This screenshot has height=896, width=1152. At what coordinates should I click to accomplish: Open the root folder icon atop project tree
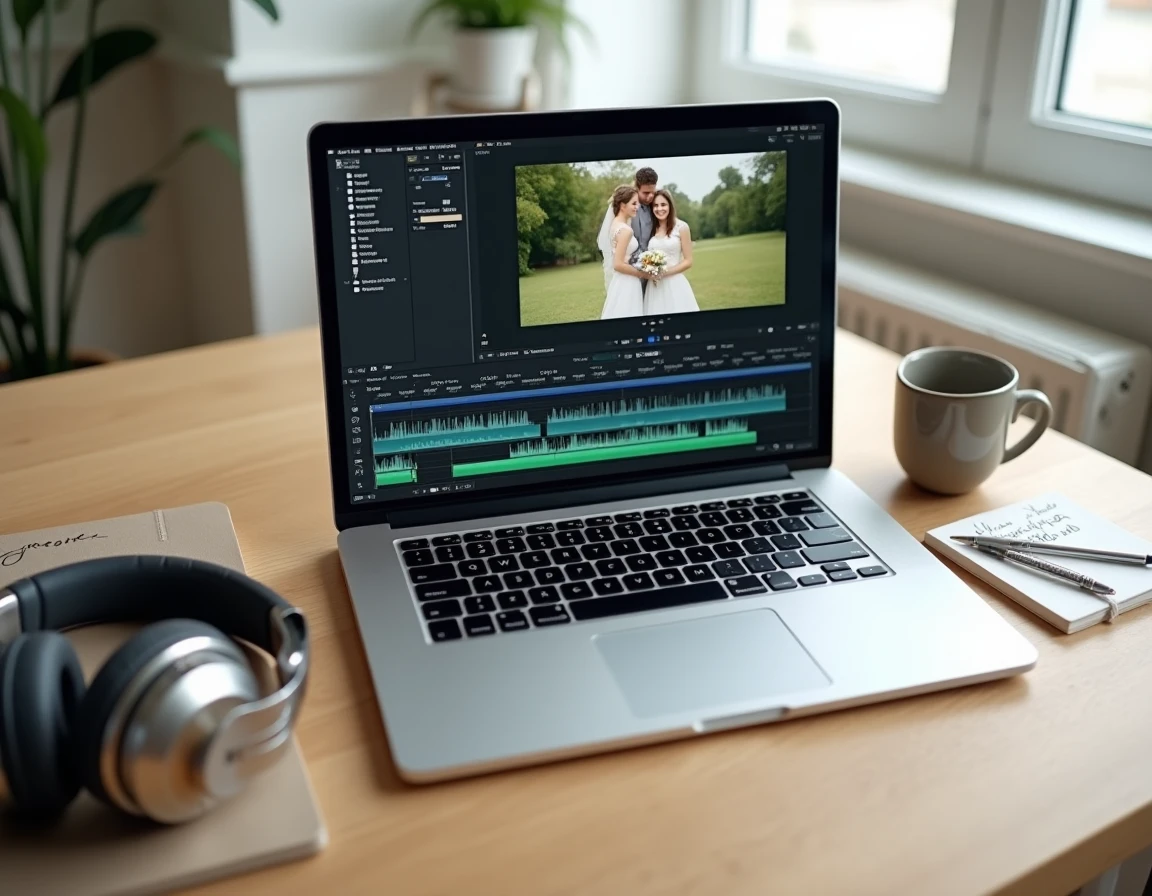tap(339, 164)
